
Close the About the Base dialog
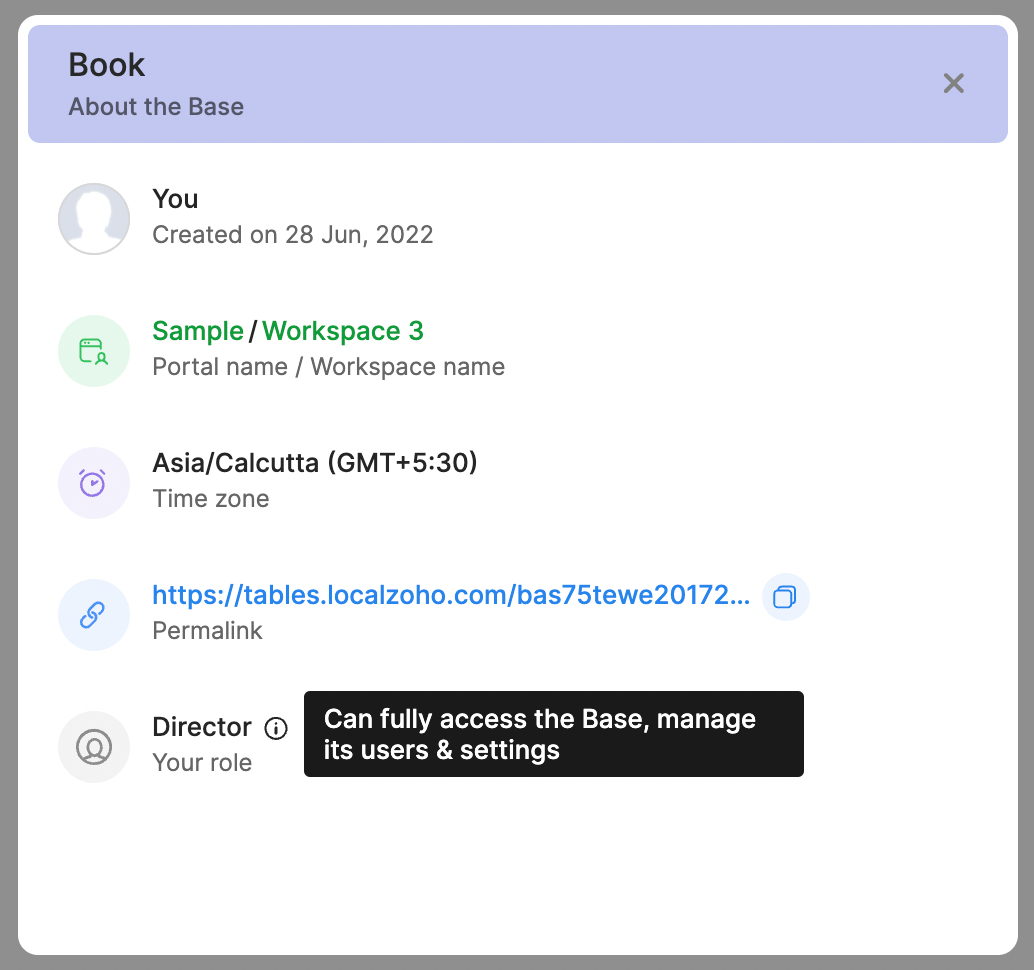[953, 84]
